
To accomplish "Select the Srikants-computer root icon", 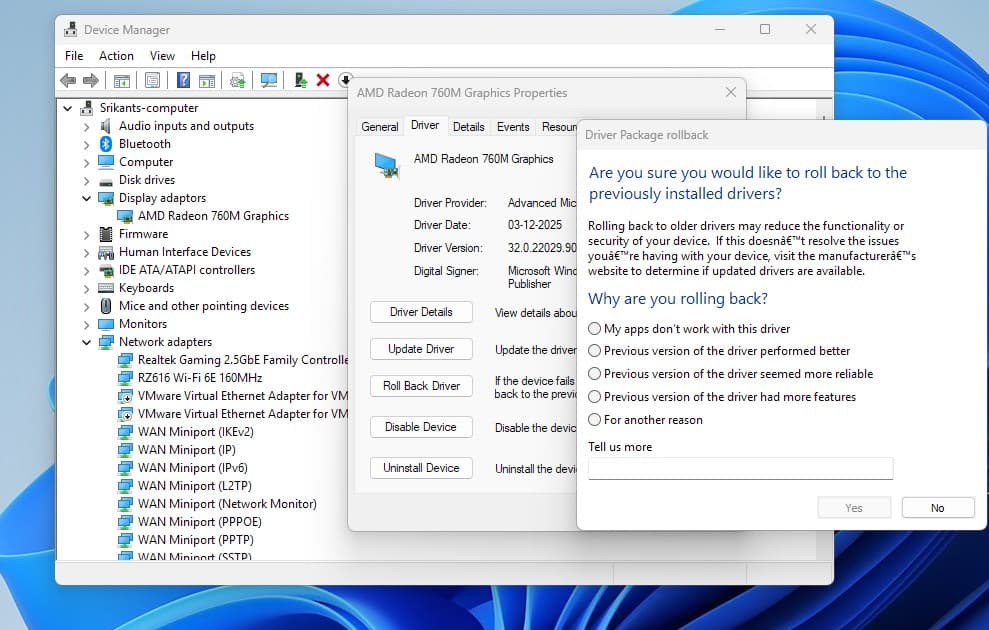I will click(87, 108).
